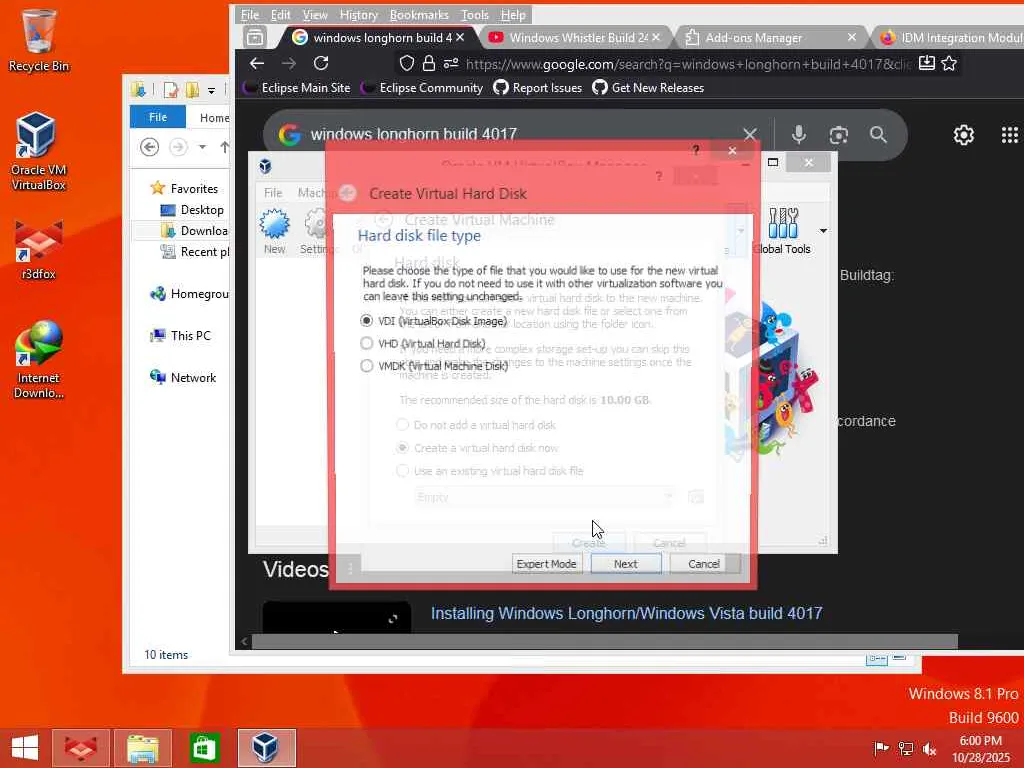The width and height of the screenshot is (1024, 768).
Task: Cancel the Create Virtual Hard Disk wizard
Action: click(x=704, y=564)
